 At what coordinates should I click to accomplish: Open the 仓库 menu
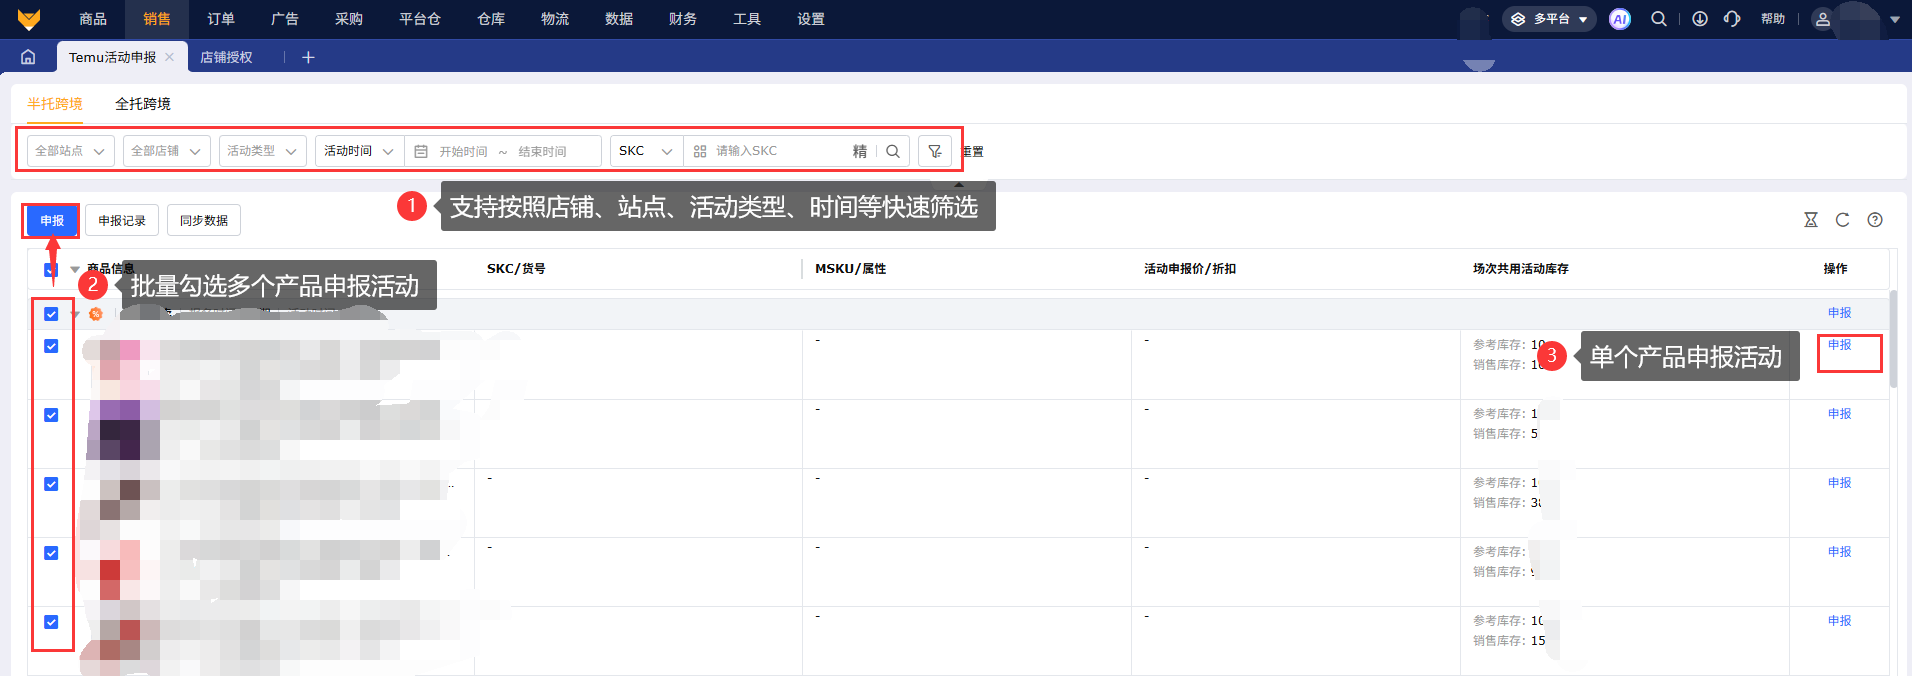pyautogui.click(x=491, y=19)
